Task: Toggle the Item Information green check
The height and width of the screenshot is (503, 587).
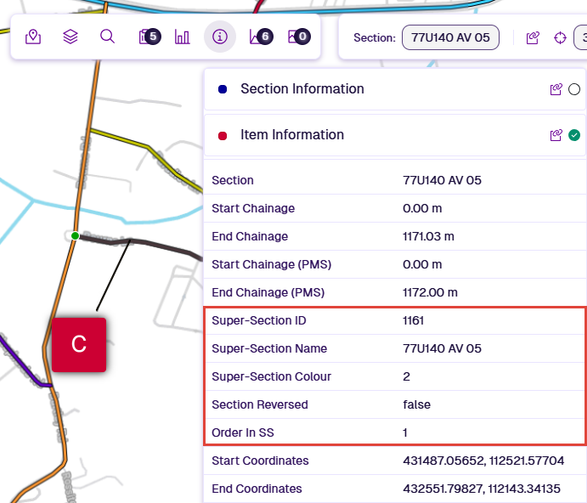Action: pos(574,135)
